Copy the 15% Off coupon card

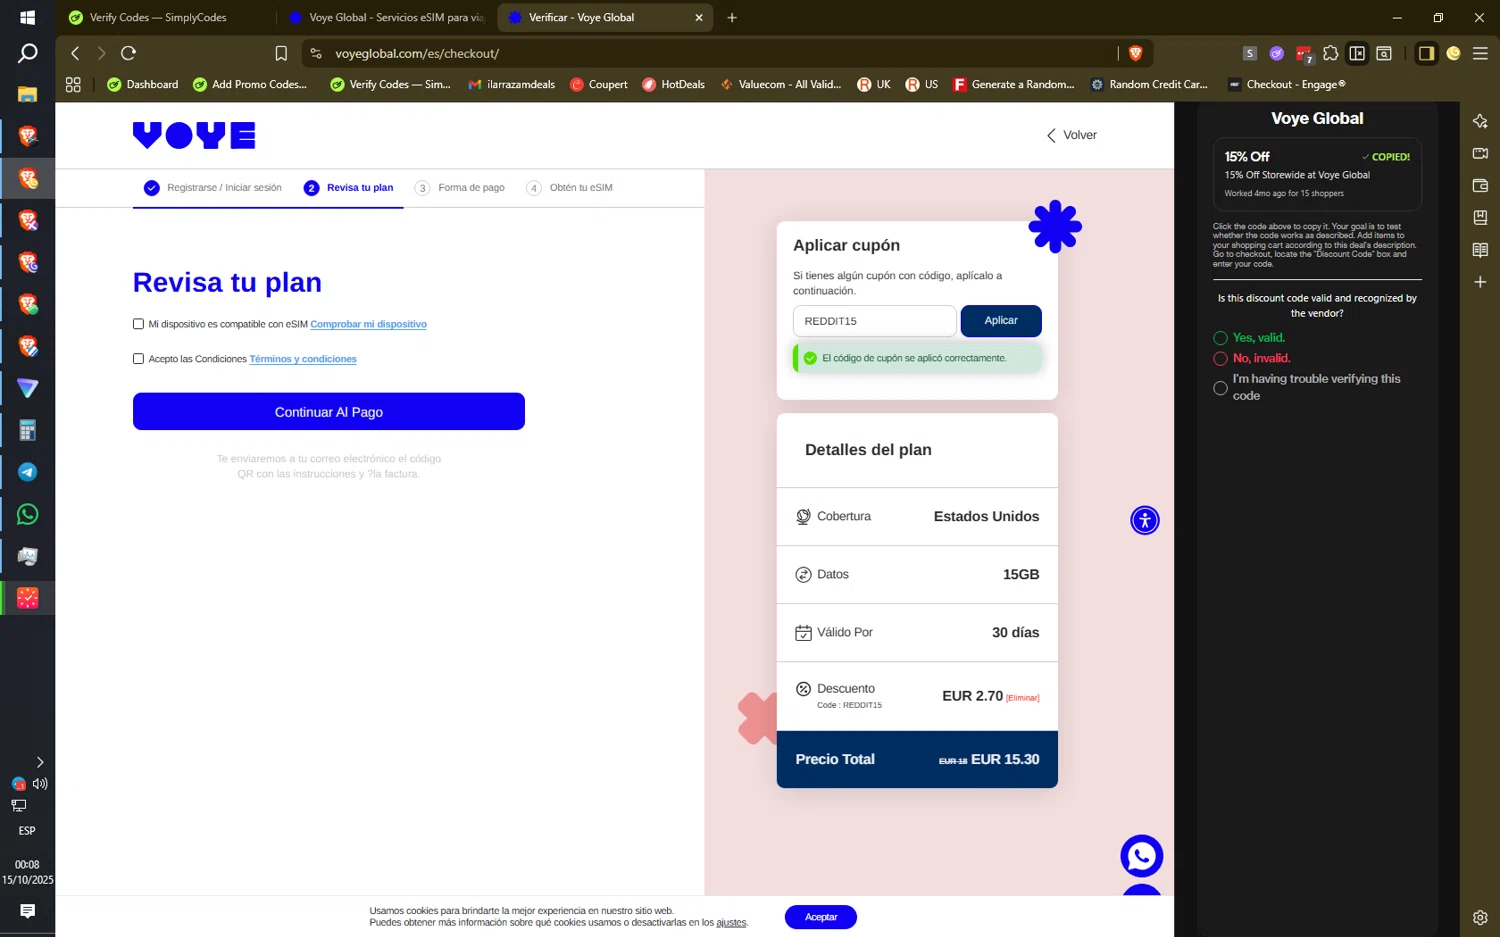click(x=1317, y=174)
